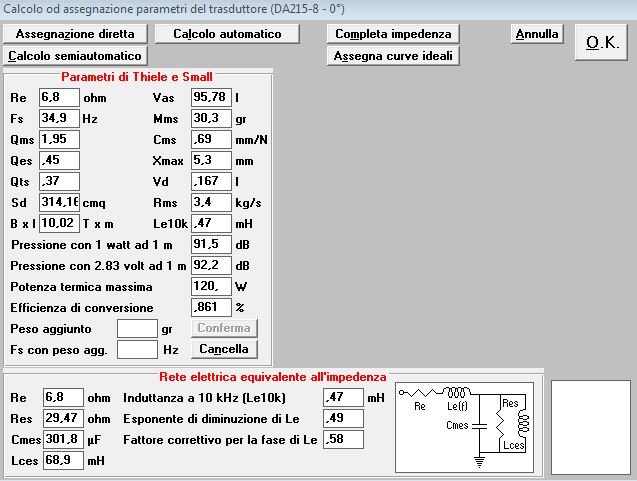Image resolution: width=637 pixels, height=481 pixels.
Task: Open Calcolo semiautomatico mode
Action: tap(75, 56)
